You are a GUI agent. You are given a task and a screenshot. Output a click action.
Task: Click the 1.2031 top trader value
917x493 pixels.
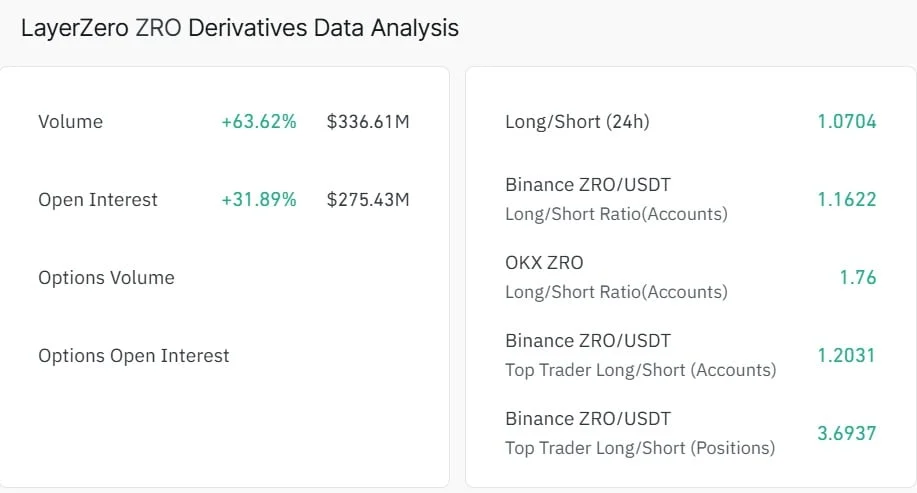(x=846, y=356)
